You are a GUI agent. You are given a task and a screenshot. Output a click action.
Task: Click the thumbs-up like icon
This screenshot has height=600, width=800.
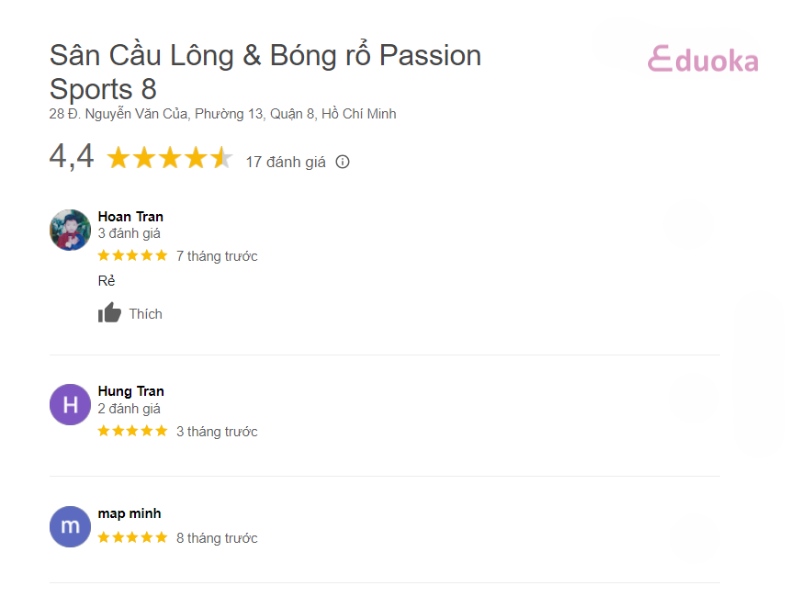point(109,314)
